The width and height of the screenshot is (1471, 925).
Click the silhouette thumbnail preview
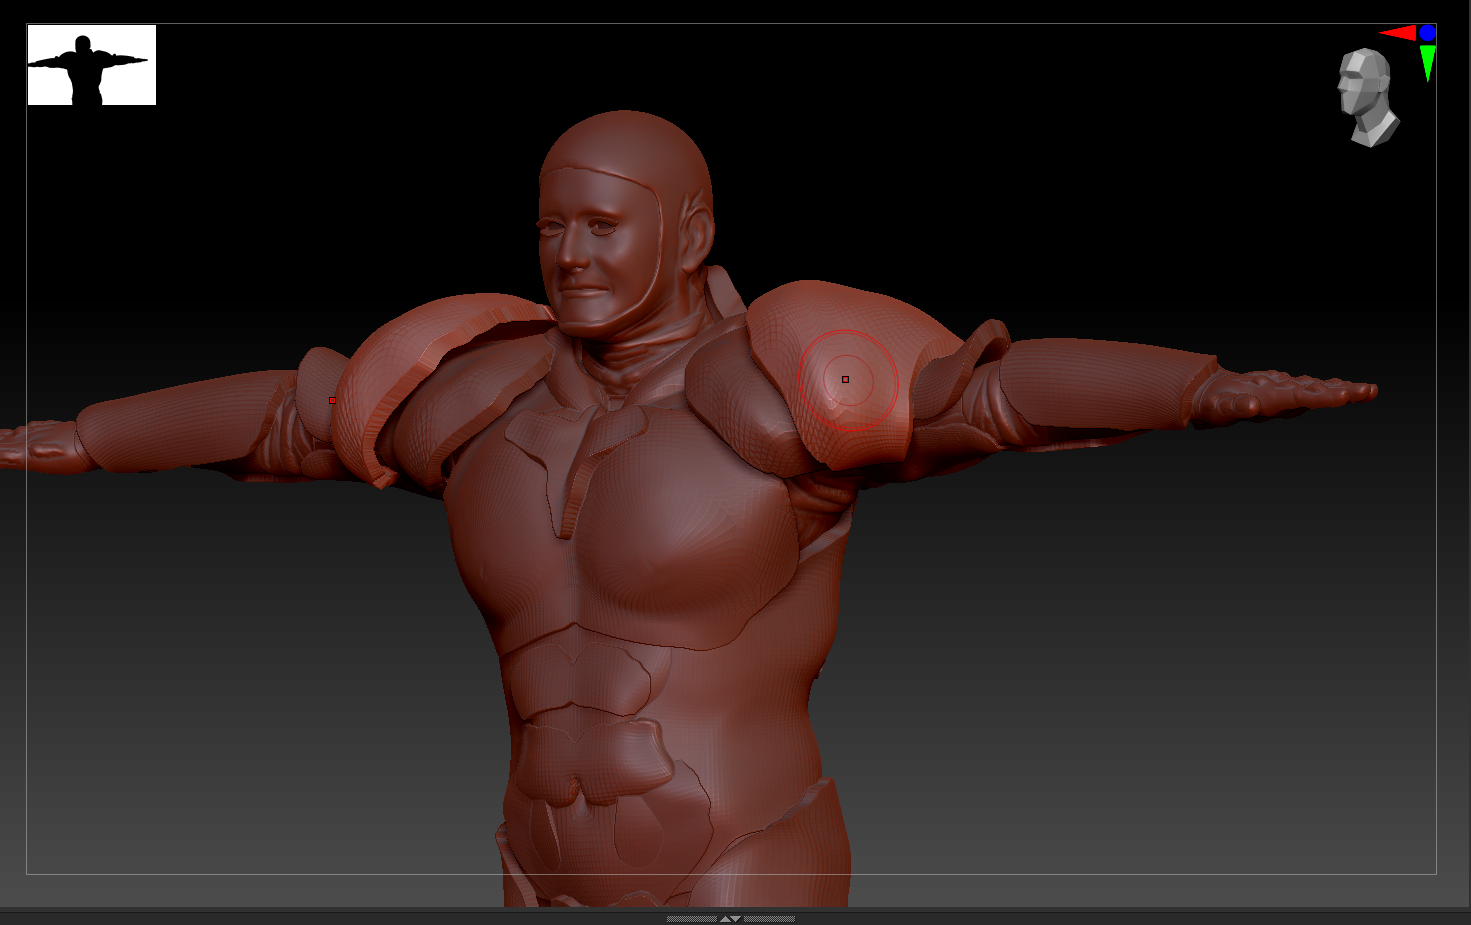click(92, 65)
